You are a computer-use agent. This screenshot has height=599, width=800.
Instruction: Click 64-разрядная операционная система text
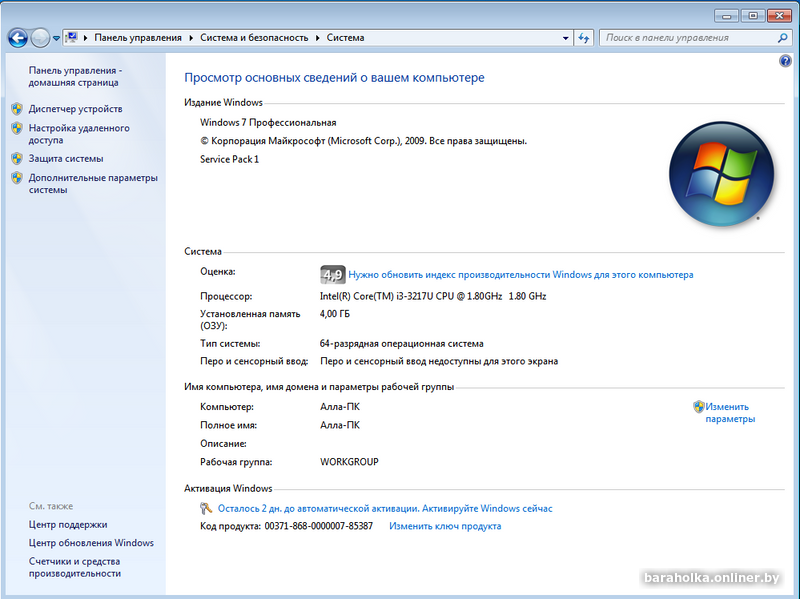402,343
